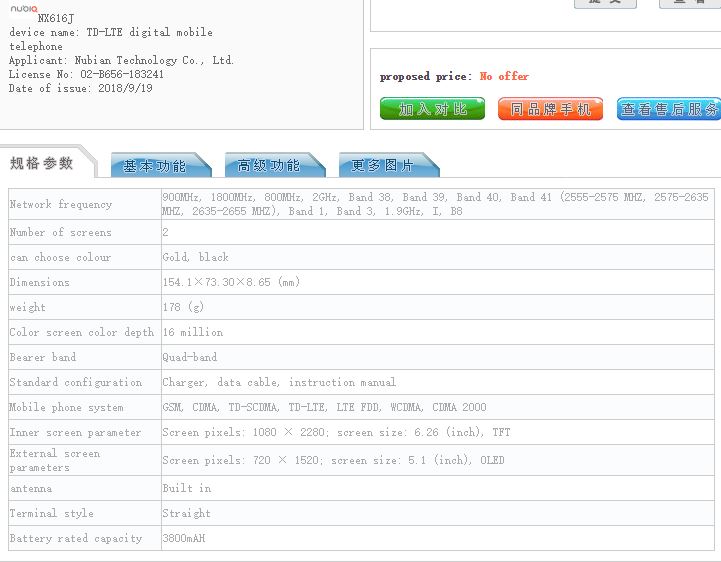Click the "Terminal style" label
Screen dimensions: 721x562
click(x=52, y=513)
